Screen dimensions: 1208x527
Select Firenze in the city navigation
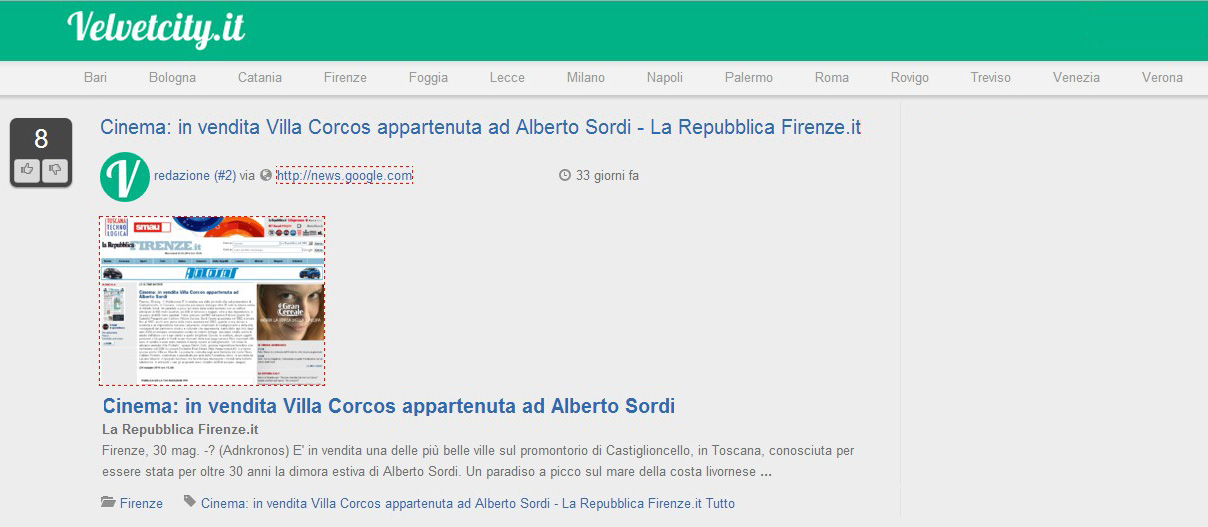click(x=345, y=77)
